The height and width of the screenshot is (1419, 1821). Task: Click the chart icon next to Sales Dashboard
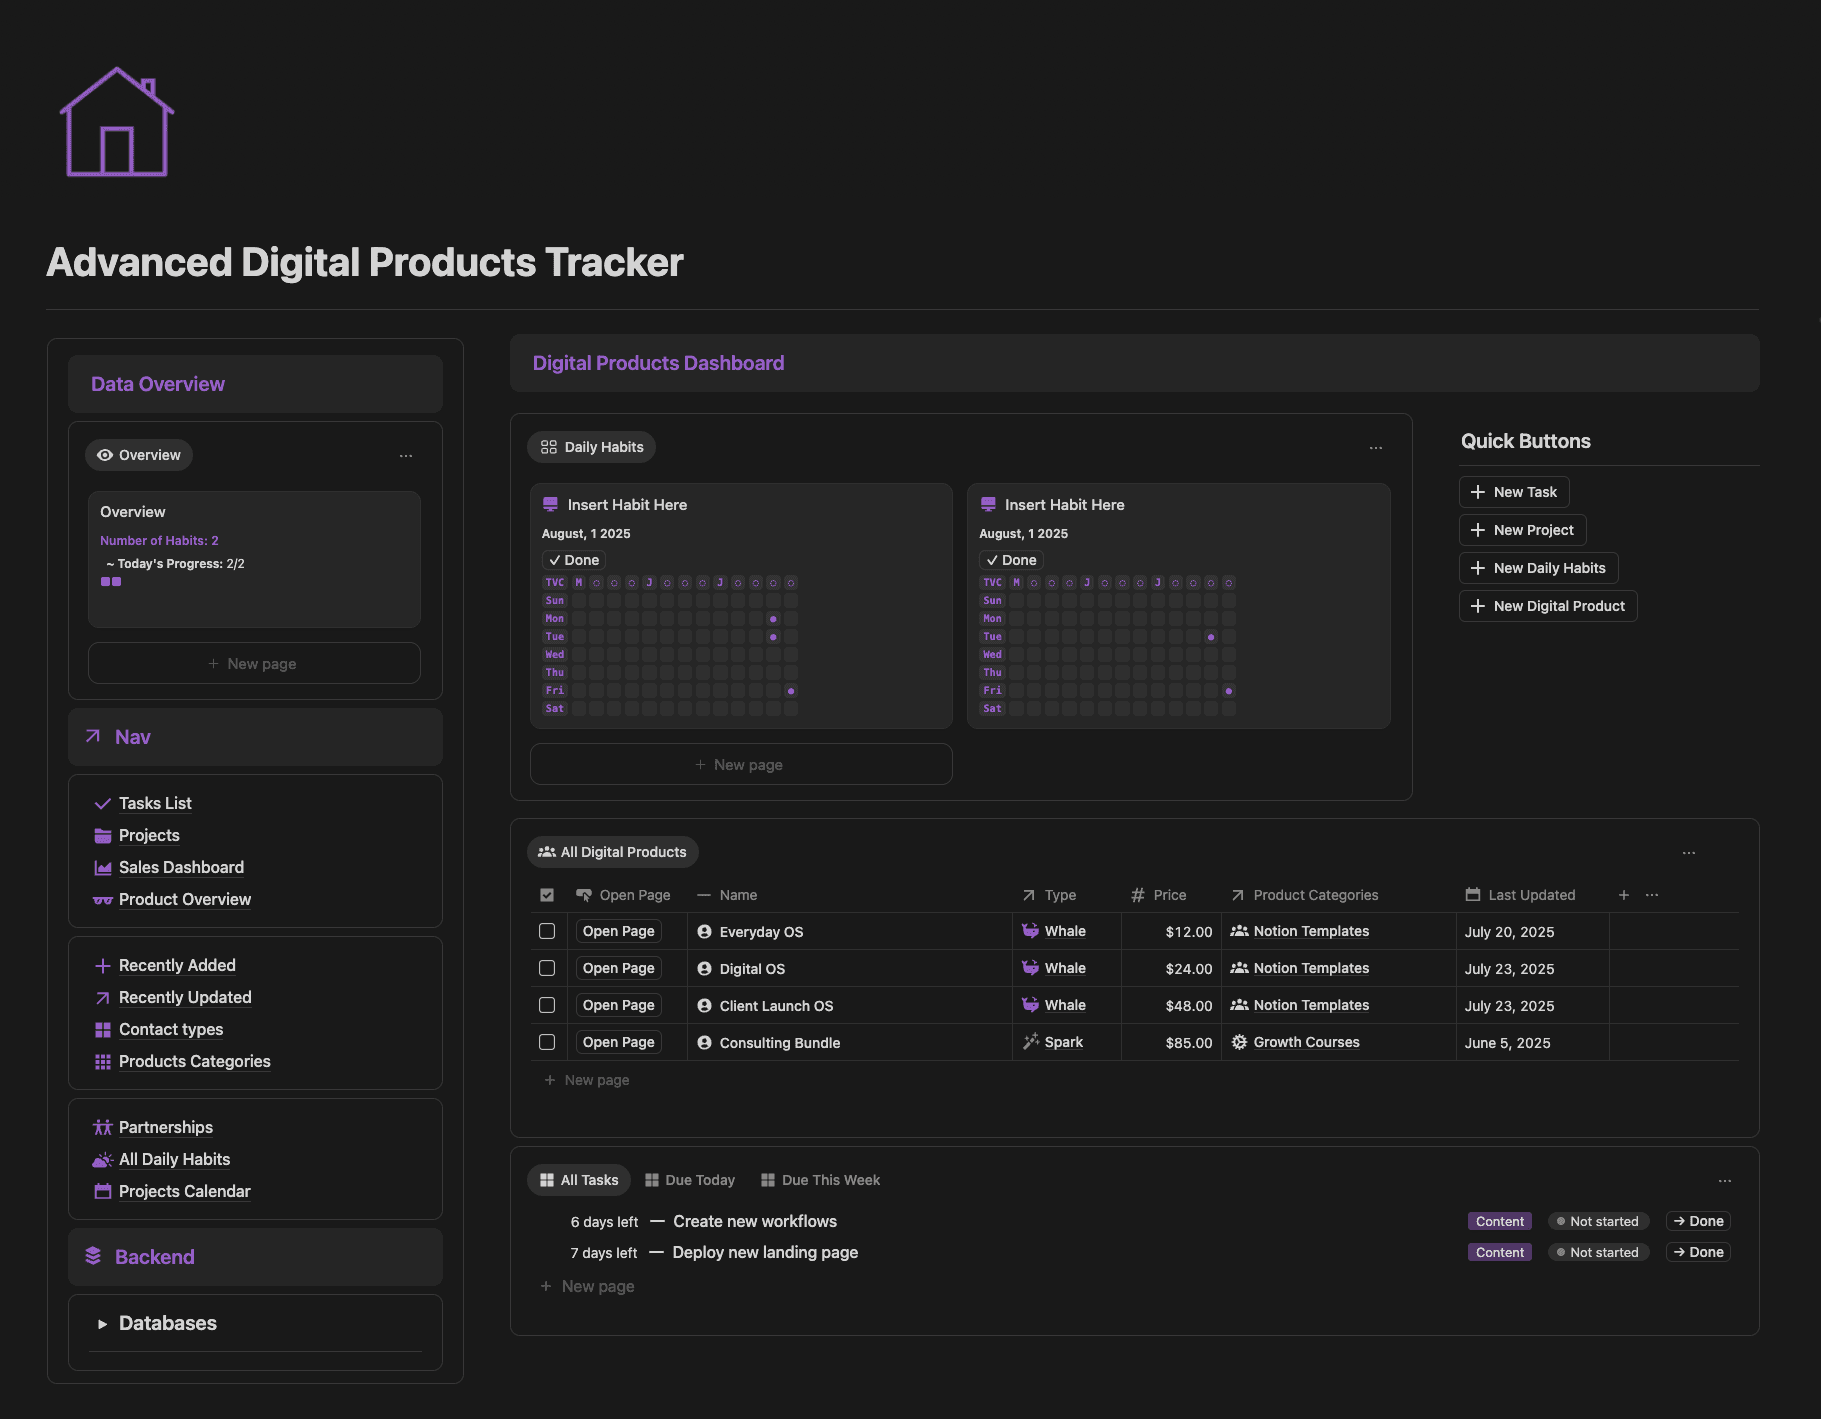point(102,867)
